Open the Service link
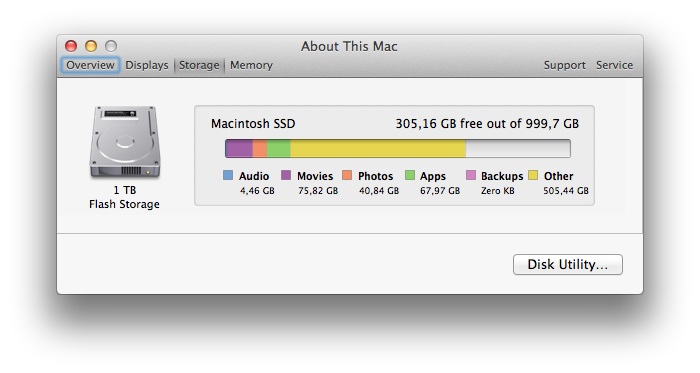 point(614,65)
